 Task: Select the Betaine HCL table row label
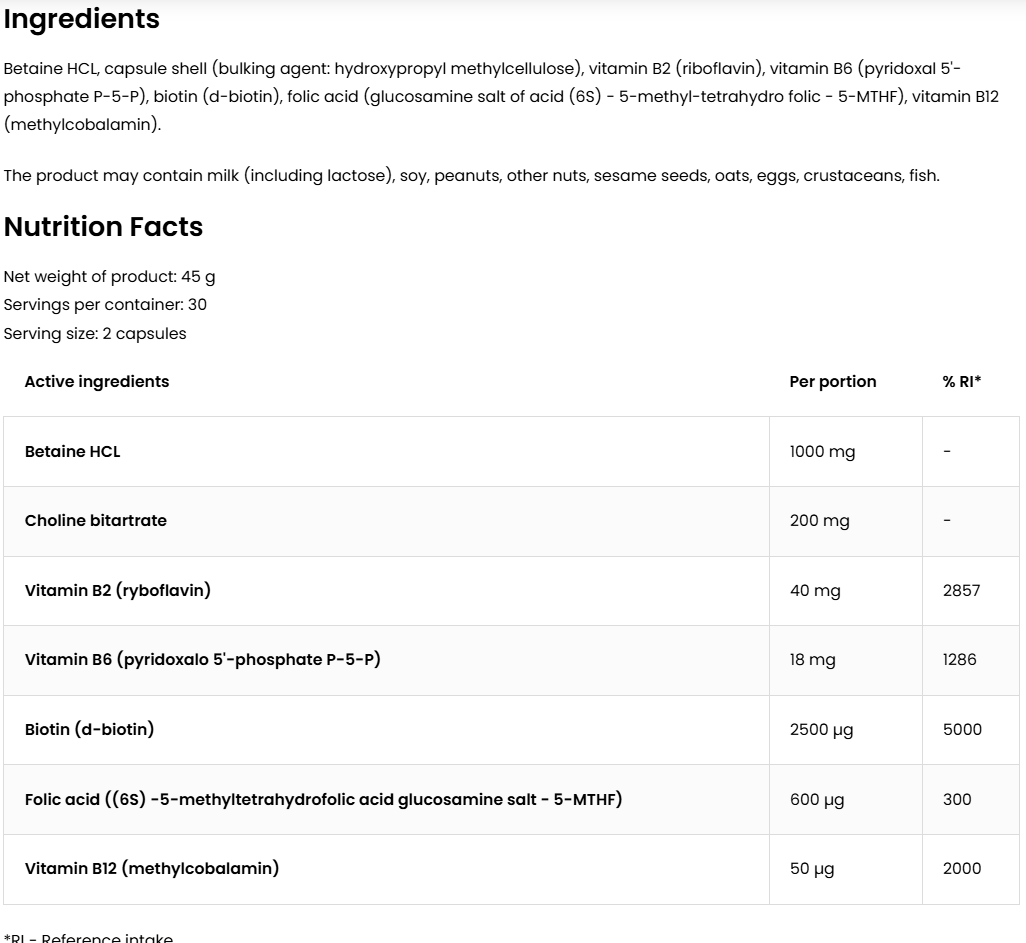pos(72,452)
